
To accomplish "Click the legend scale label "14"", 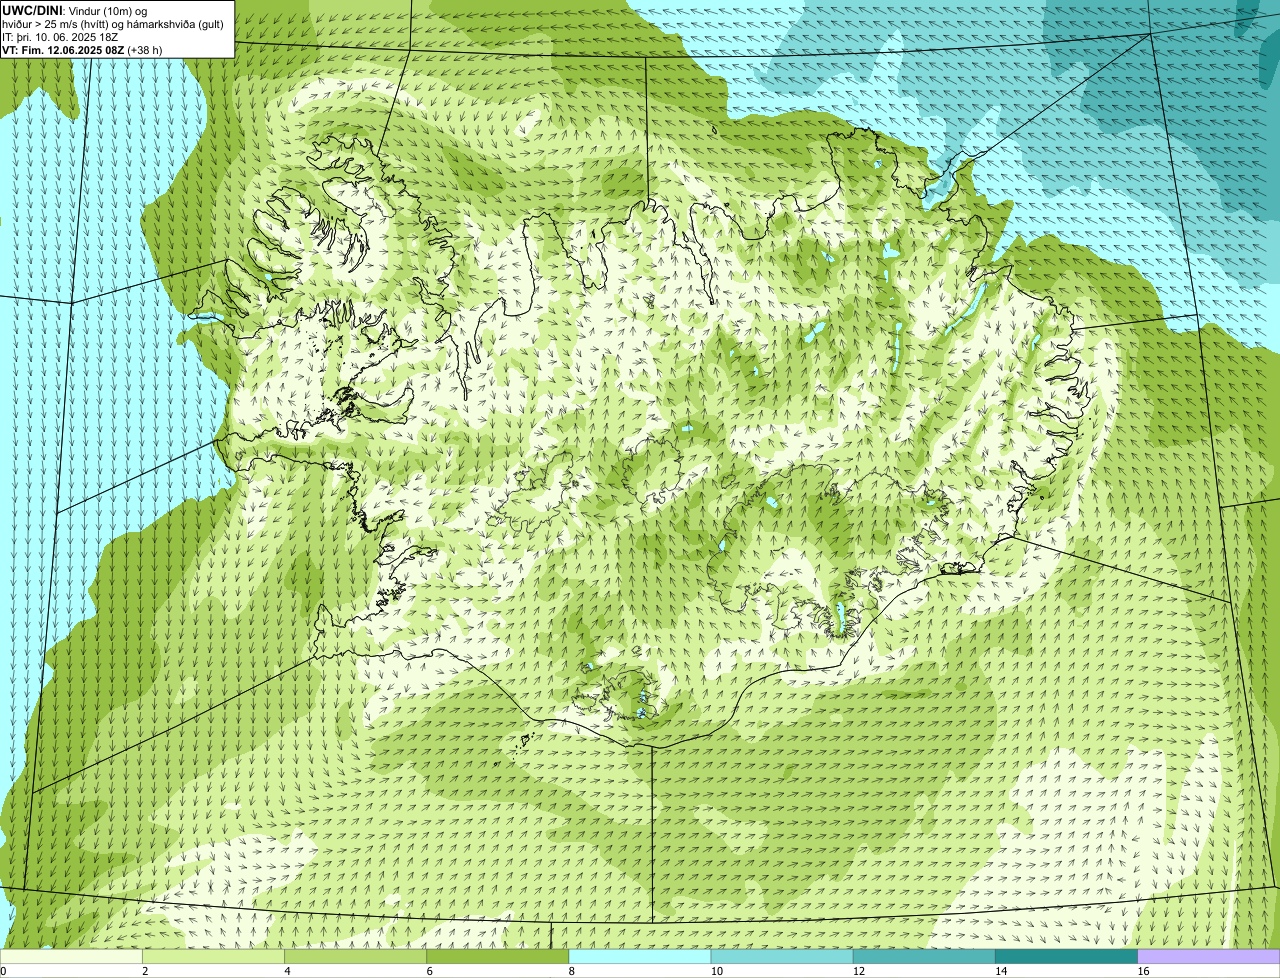I will 1000,971.
